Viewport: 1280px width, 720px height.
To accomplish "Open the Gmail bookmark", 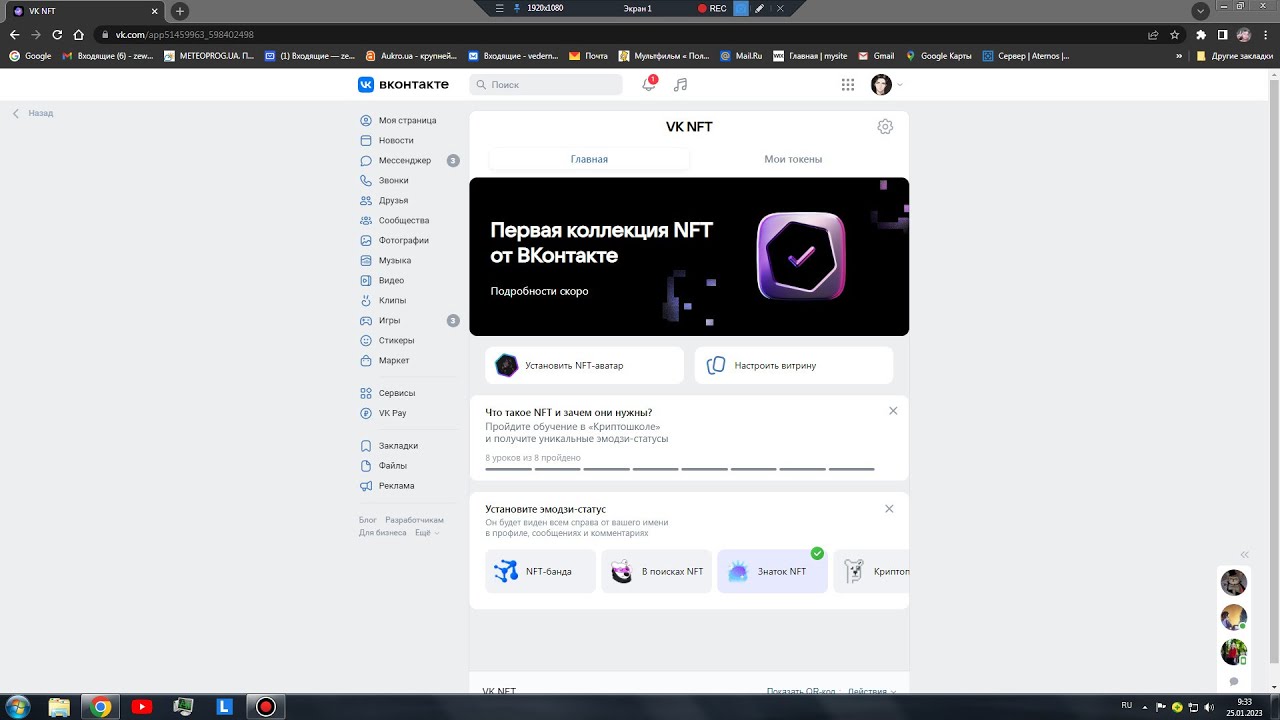I will click(x=876, y=56).
